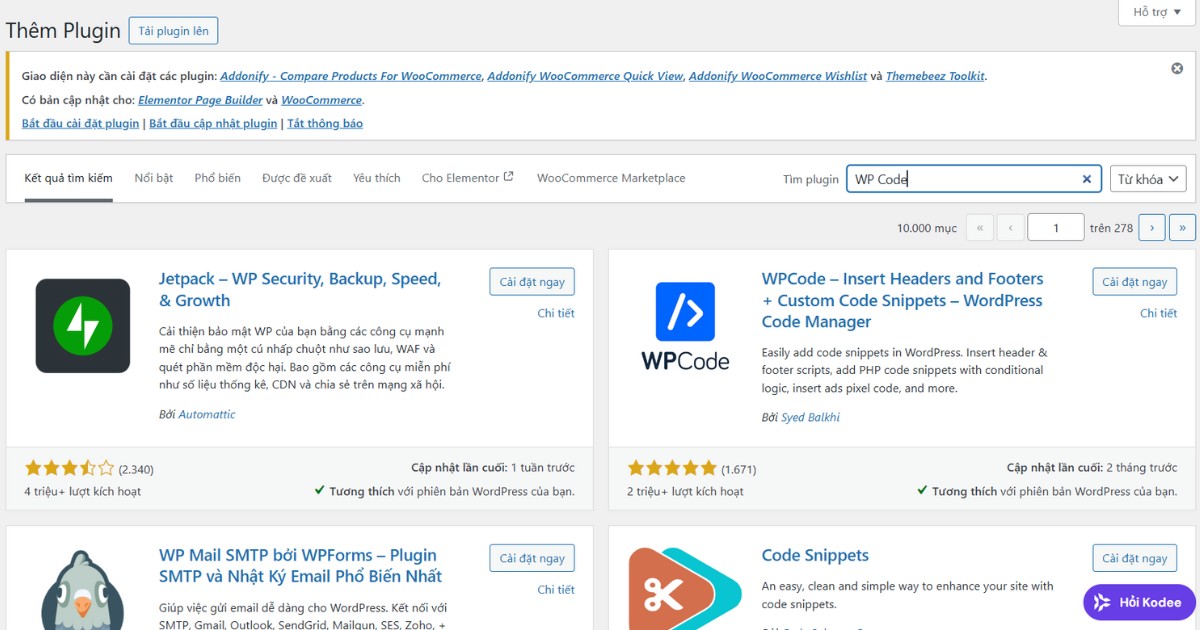
Task: Click the Jetpack plugin icon
Action: [83, 326]
